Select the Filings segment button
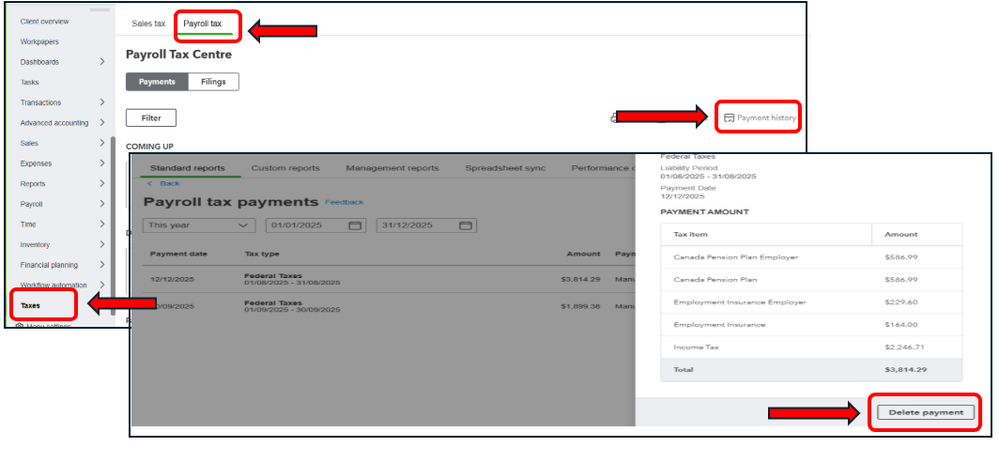This screenshot has height=449, width=999. point(214,82)
